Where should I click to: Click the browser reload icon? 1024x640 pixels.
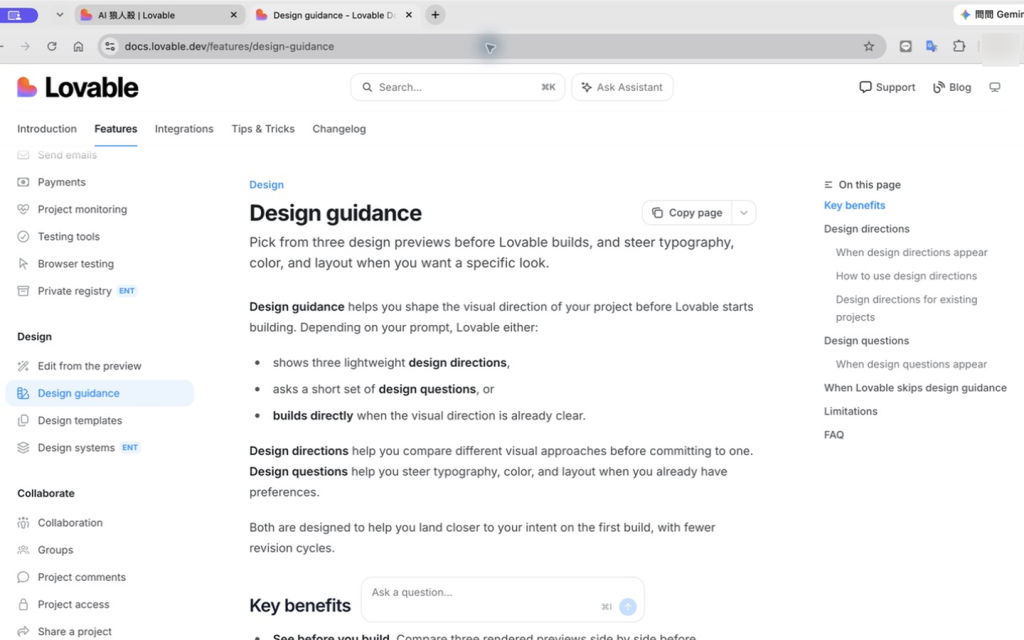point(52,46)
